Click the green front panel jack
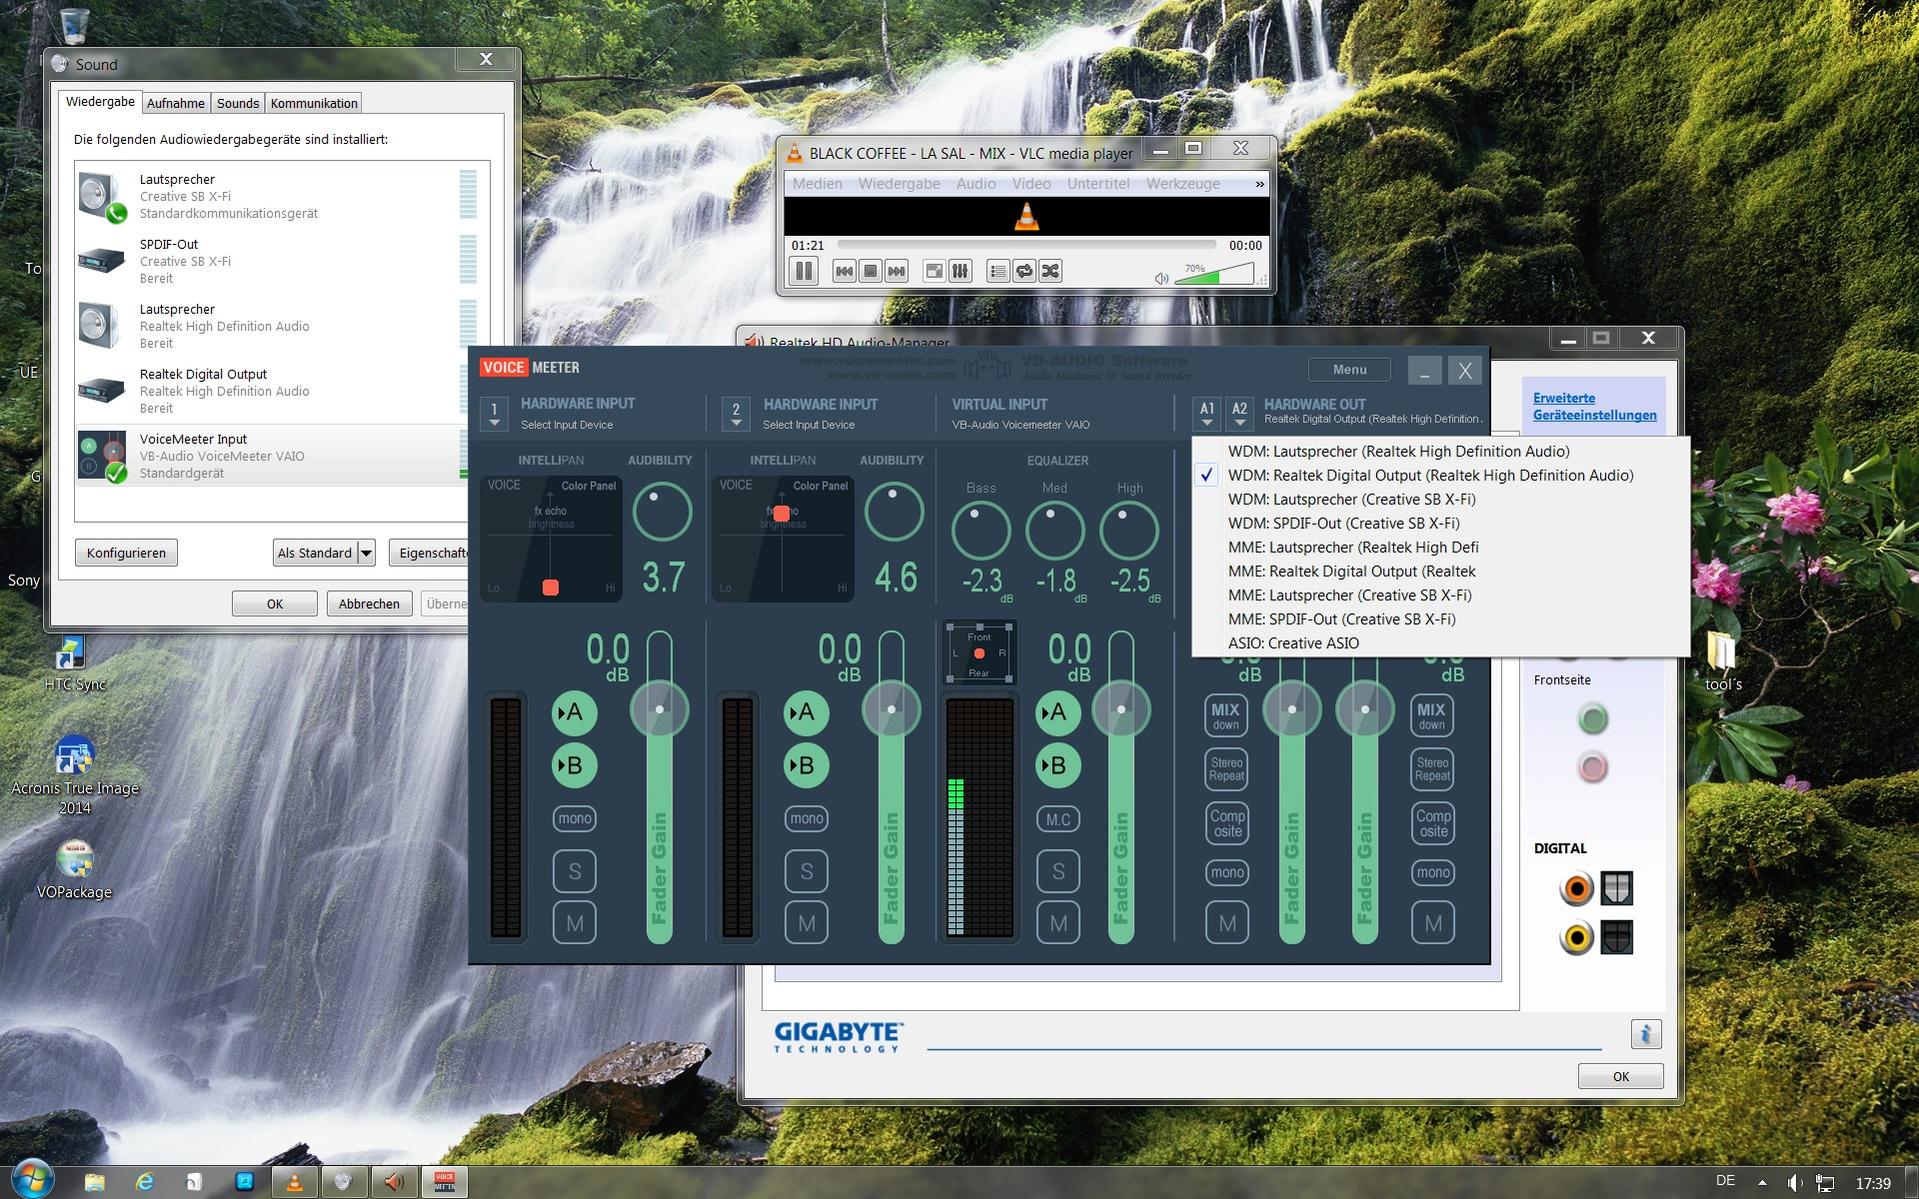Image resolution: width=1919 pixels, height=1199 pixels. point(1593,718)
